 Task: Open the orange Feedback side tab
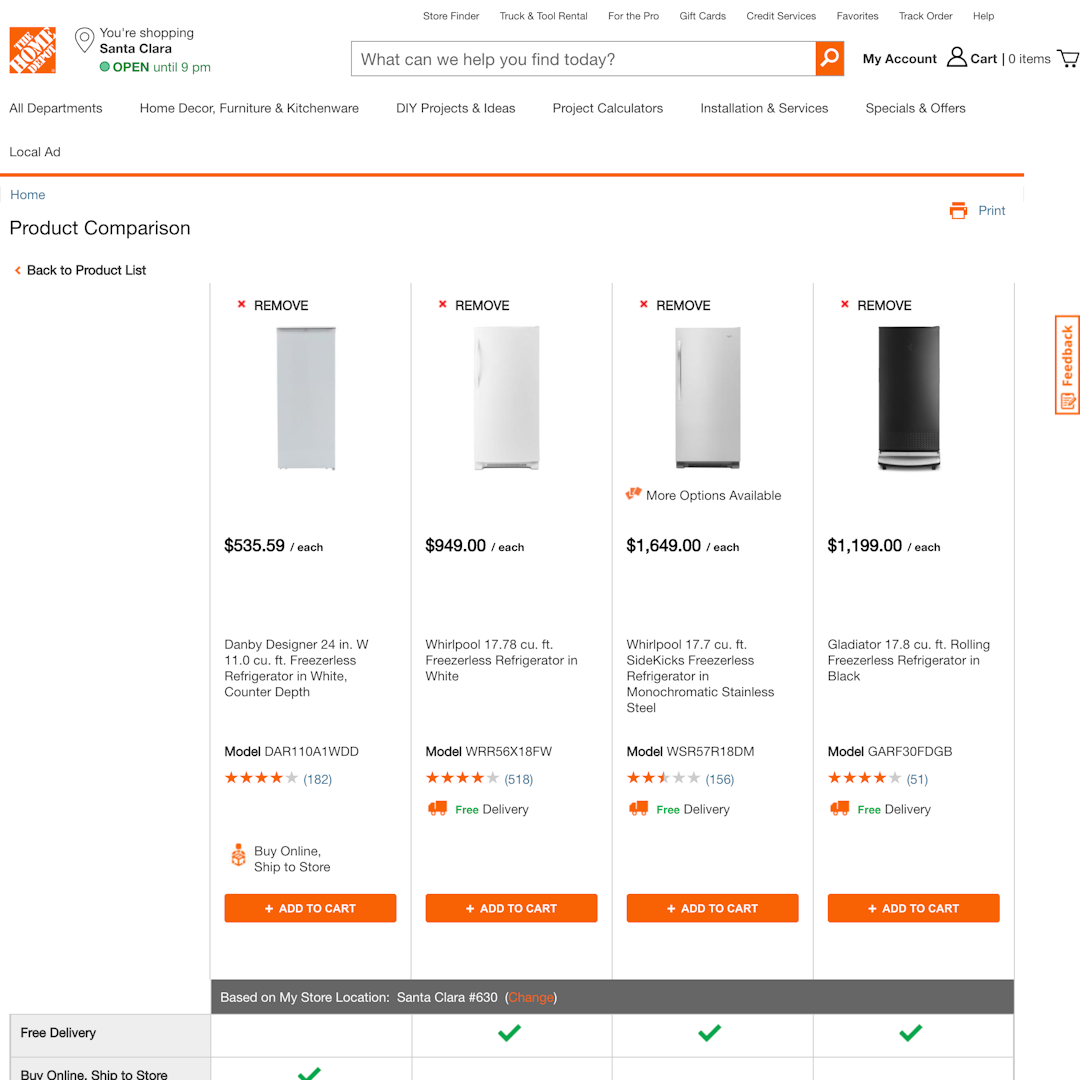pyautogui.click(x=1066, y=364)
